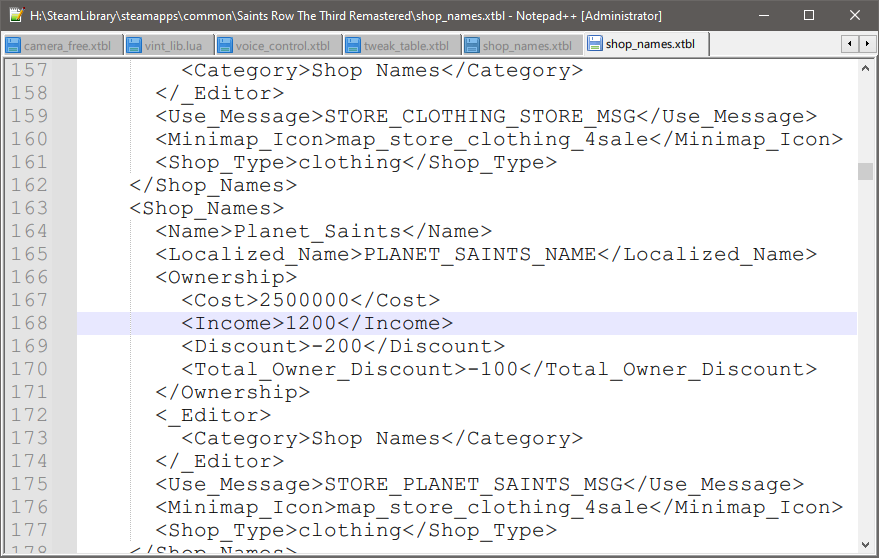Switch to vint_lib.lua tab
Screen dimensions: 879x558
(x=169, y=45)
